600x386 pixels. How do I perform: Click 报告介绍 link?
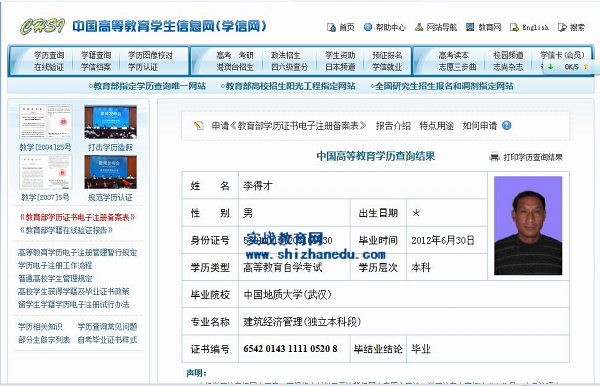pyautogui.click(x=393, y=126)
